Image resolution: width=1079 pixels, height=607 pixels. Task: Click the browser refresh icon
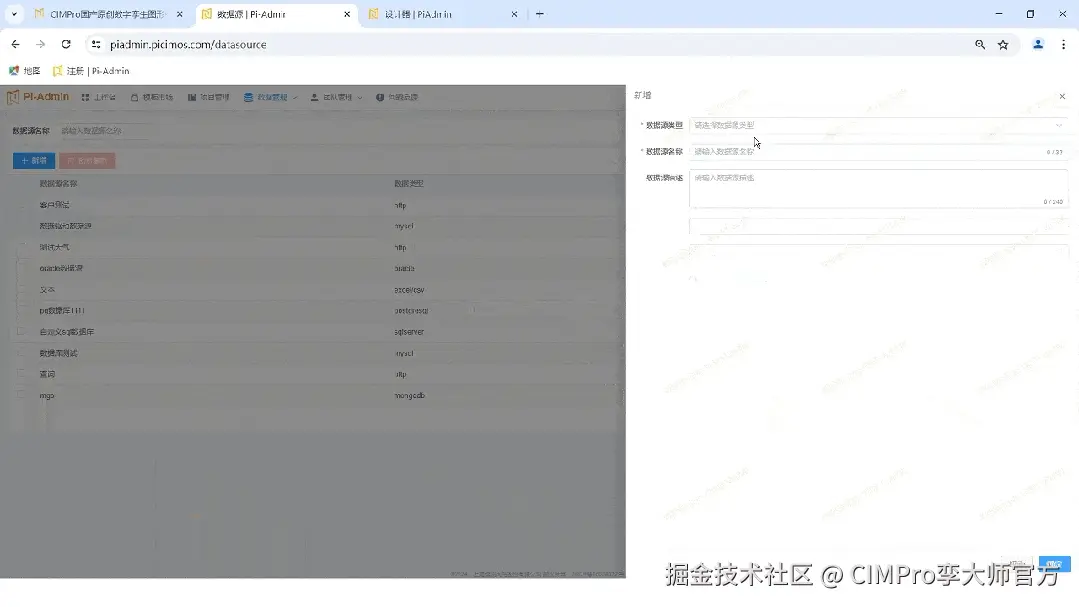[65, 44]
